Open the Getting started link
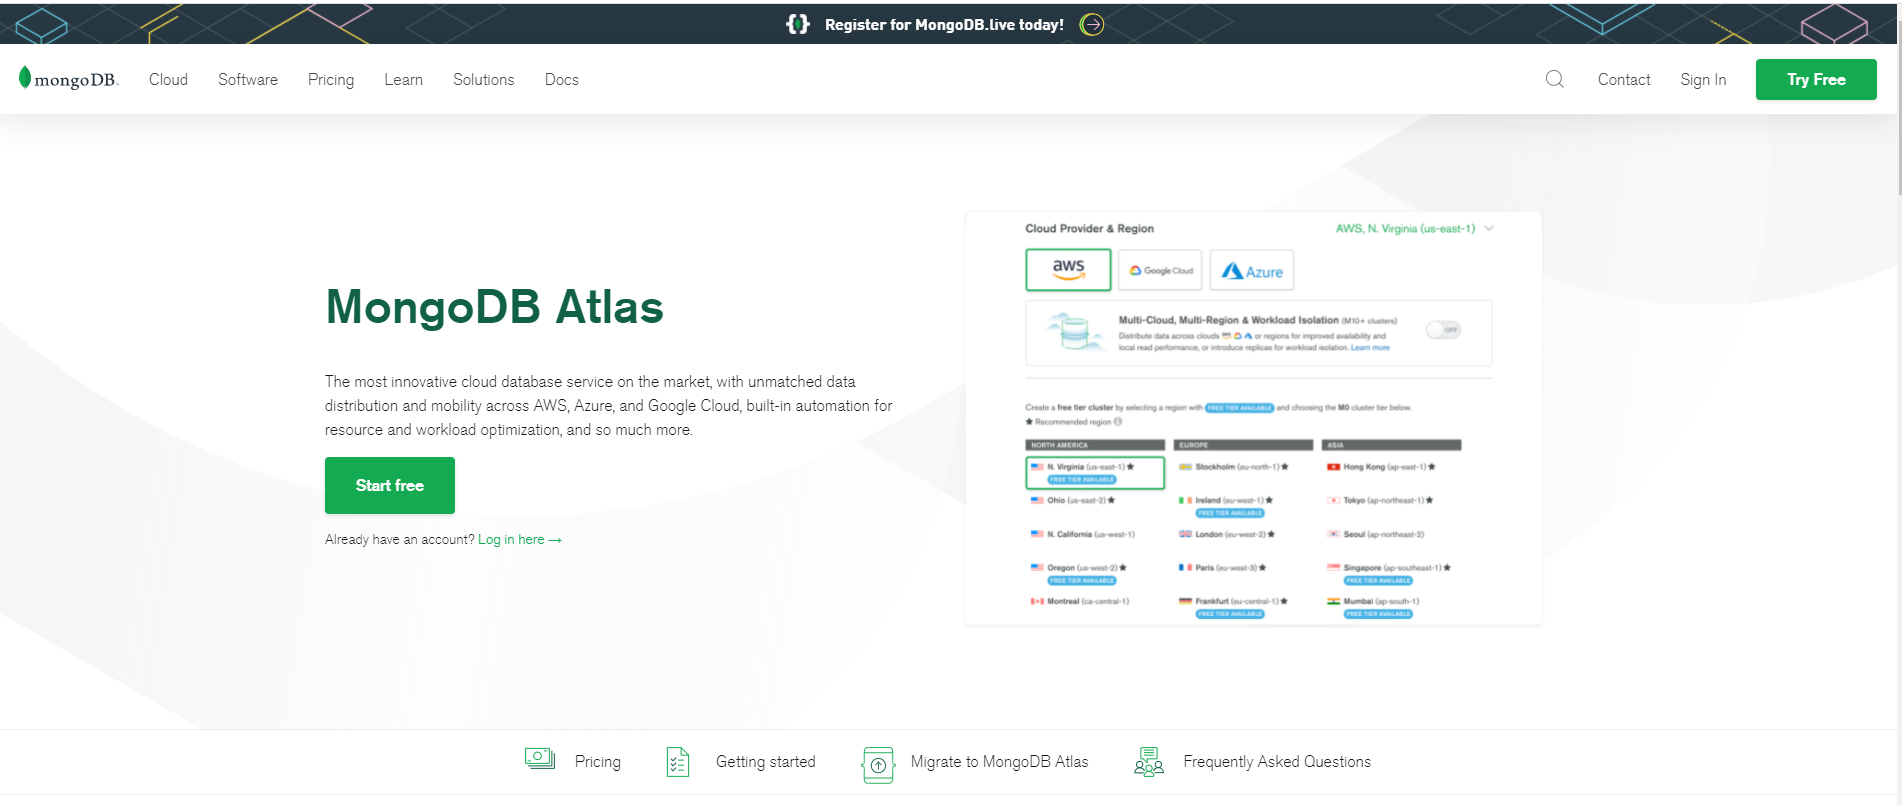The height and width of the screenshot is (805, 1902). click(766, 762)
